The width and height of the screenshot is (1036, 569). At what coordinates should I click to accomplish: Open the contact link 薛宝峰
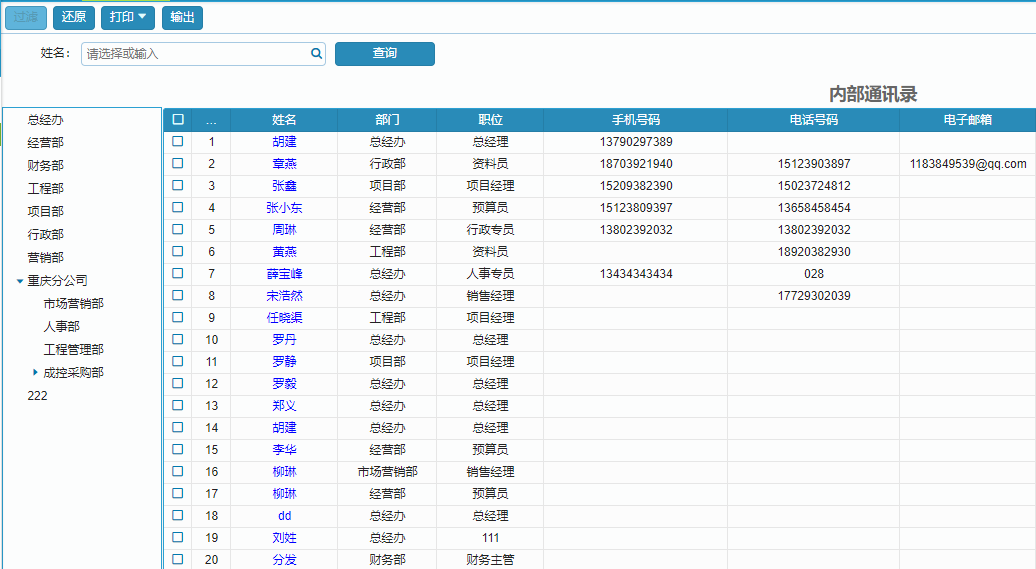point(284,274)
